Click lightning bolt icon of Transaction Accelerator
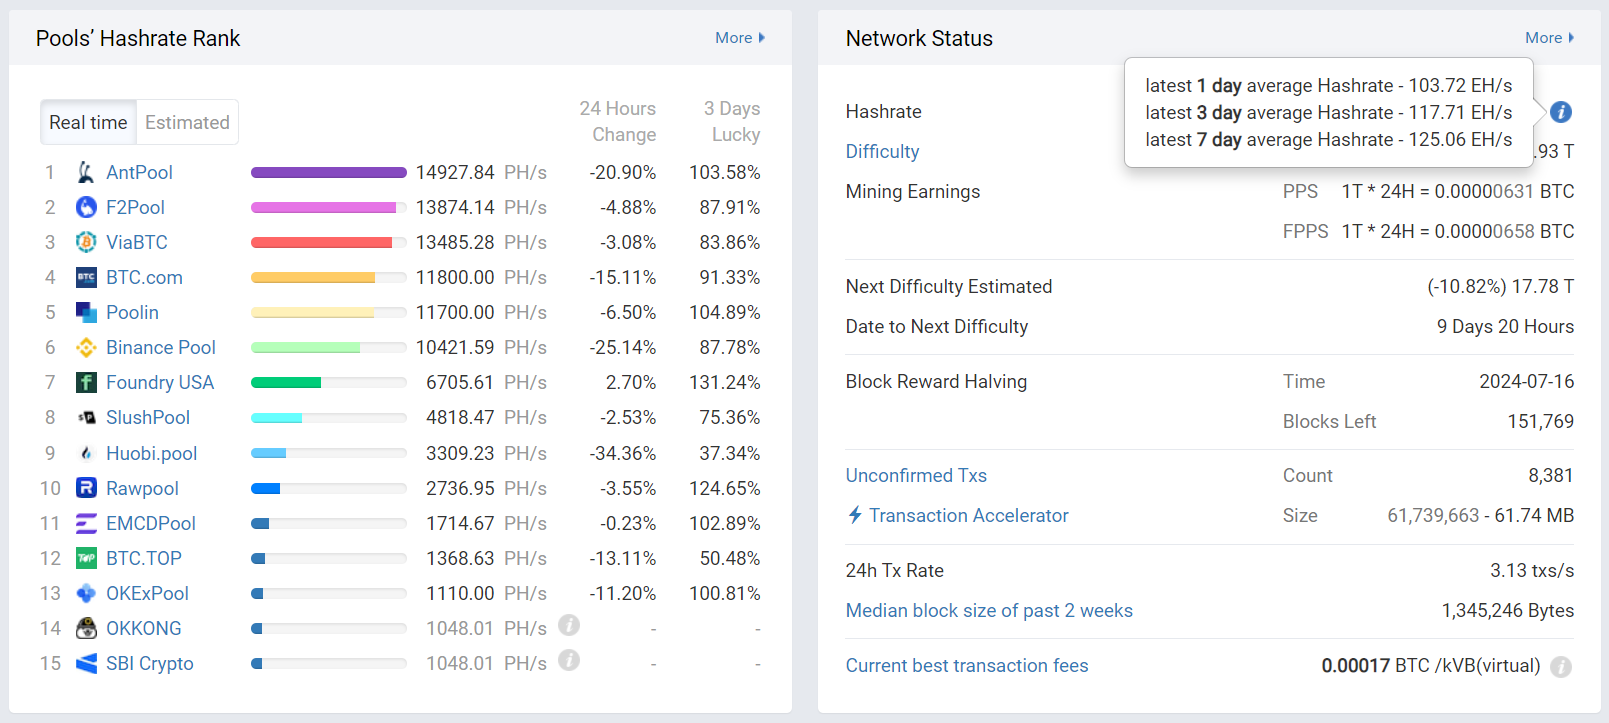This screenshot has width=1609, height=723. point(855,515)
